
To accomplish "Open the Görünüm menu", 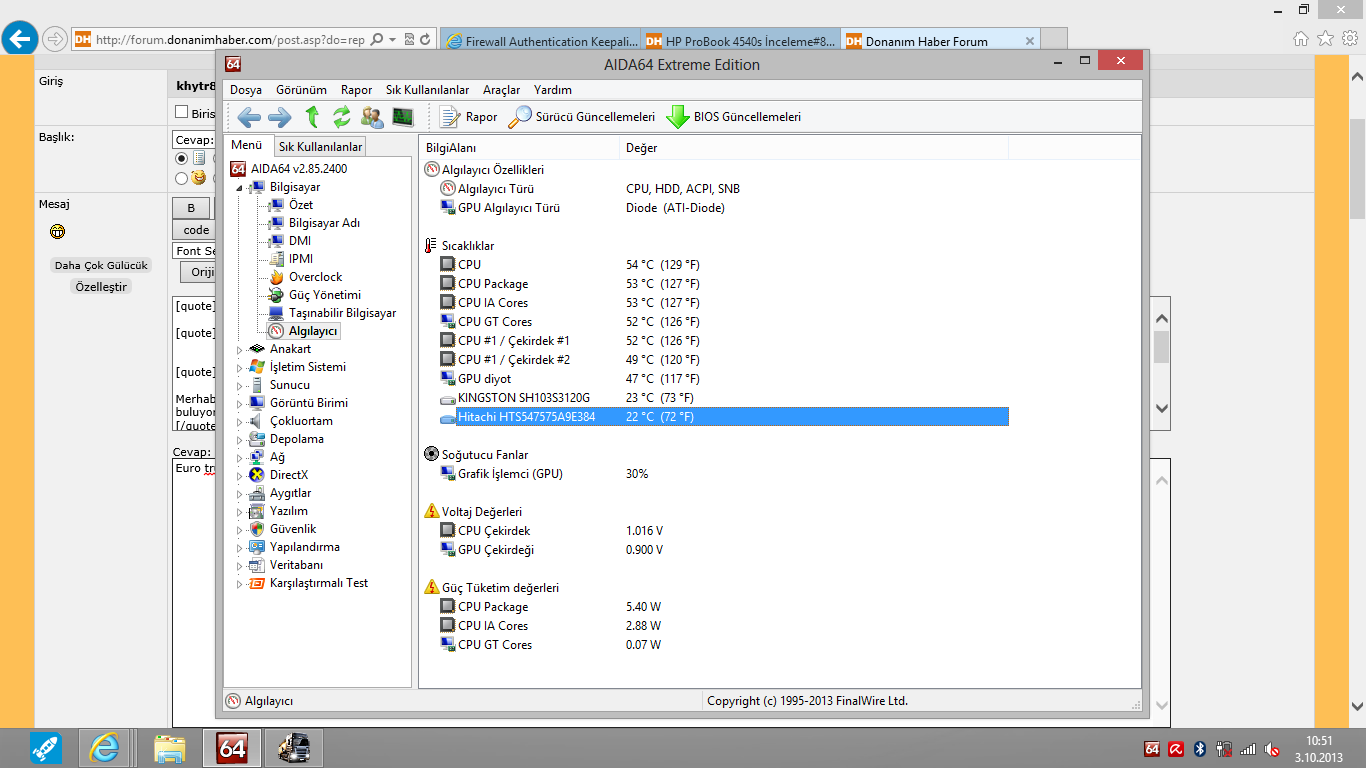I will pos(301,90).
